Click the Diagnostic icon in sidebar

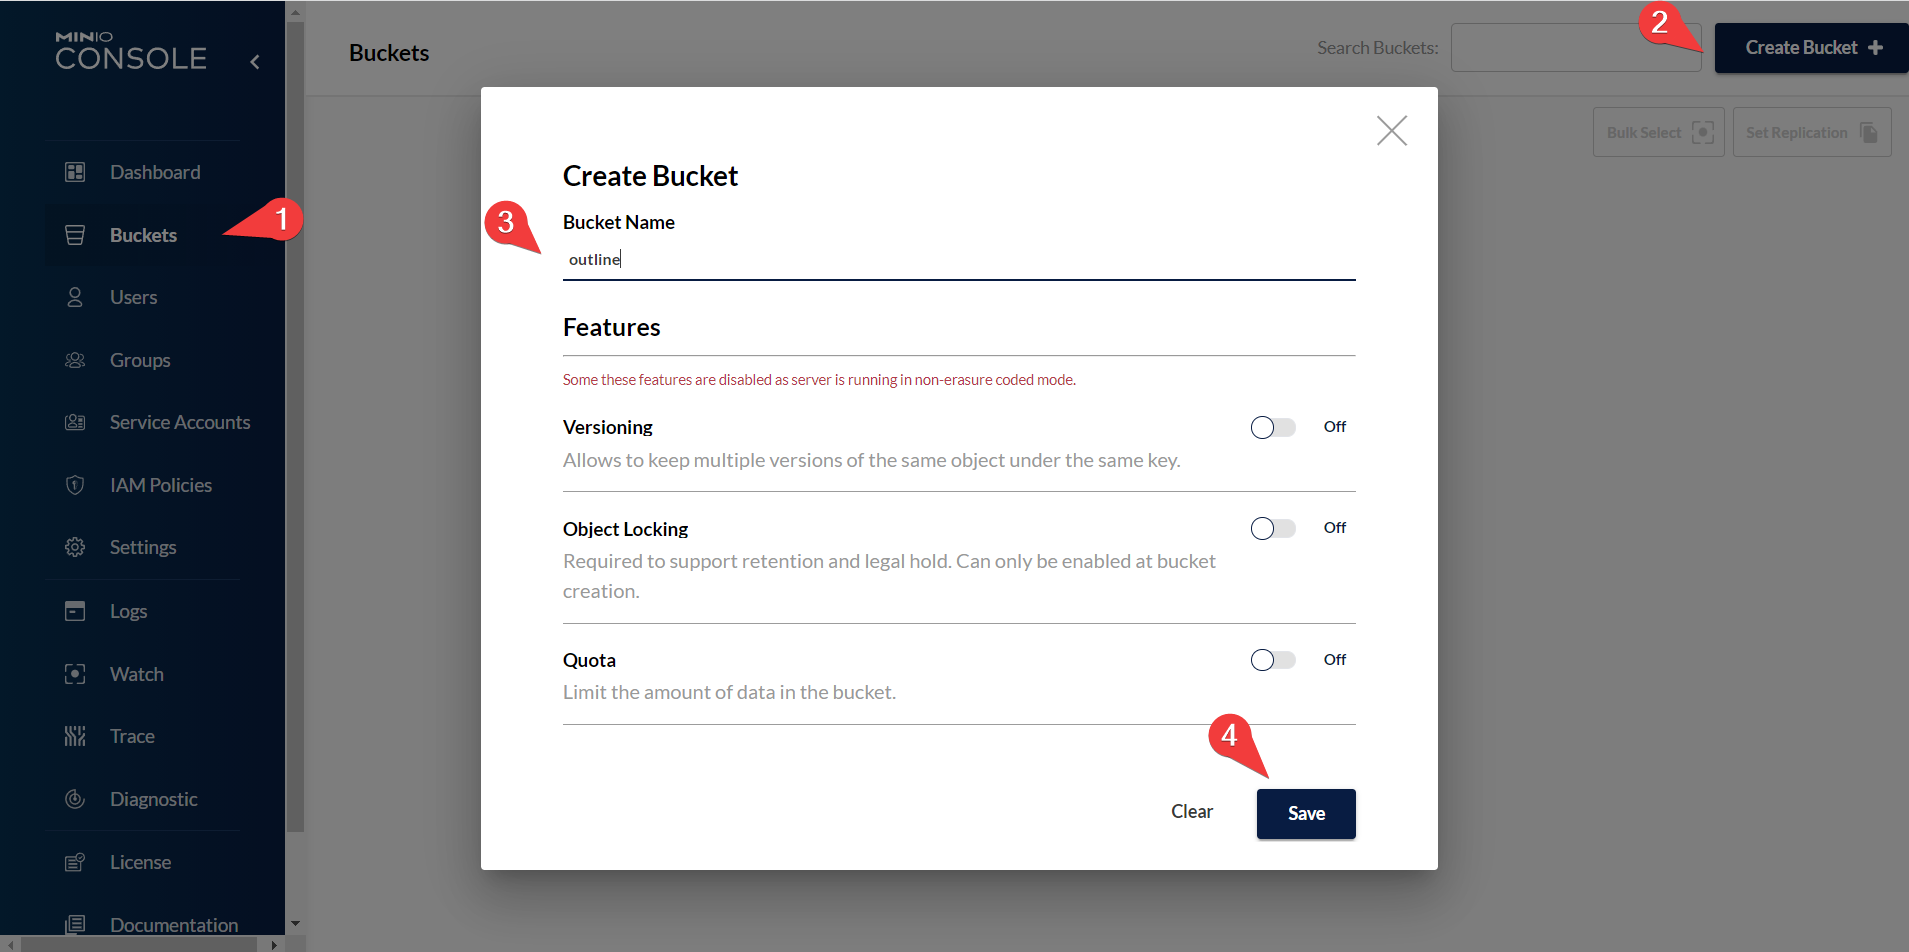coord(75,799)
